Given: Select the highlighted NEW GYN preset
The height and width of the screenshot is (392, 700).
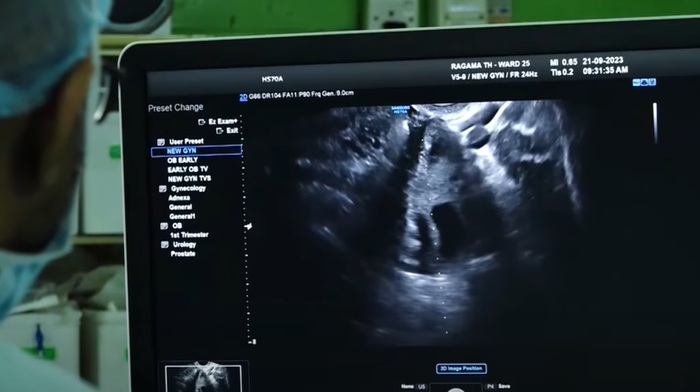Looking at the screenshot, I should coord(196,151).
